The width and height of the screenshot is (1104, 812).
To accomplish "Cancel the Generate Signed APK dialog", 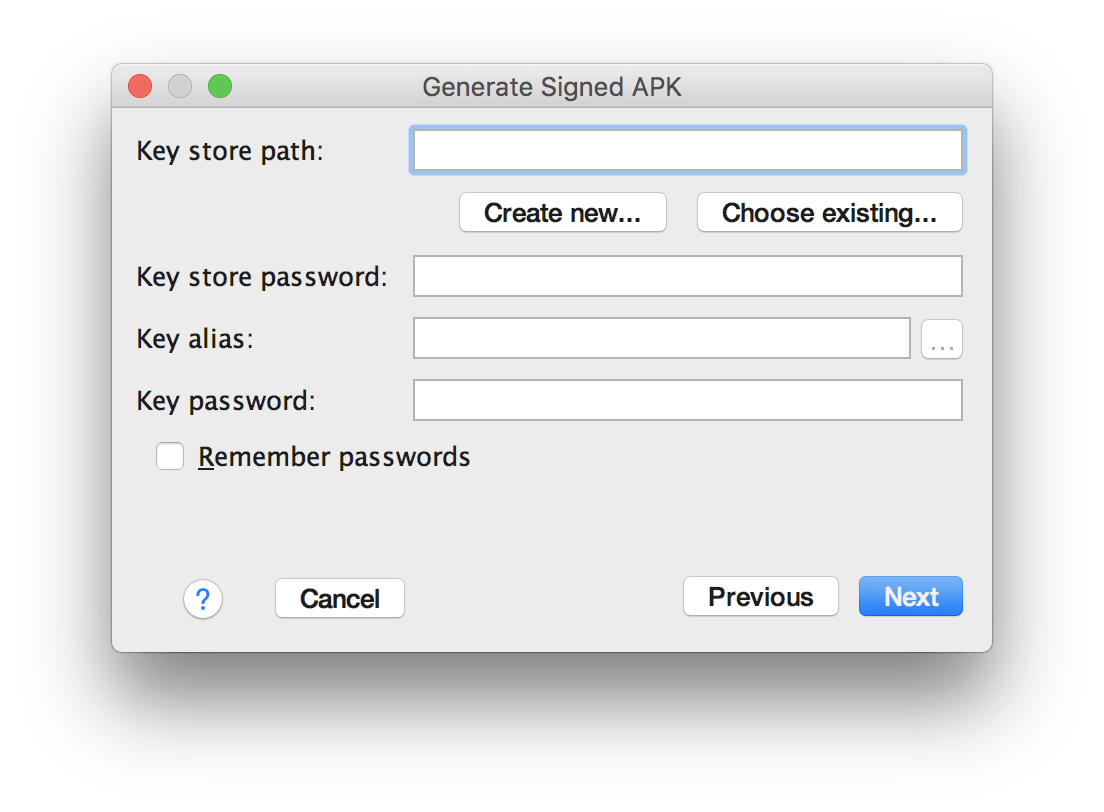I will tap(339, 597).
